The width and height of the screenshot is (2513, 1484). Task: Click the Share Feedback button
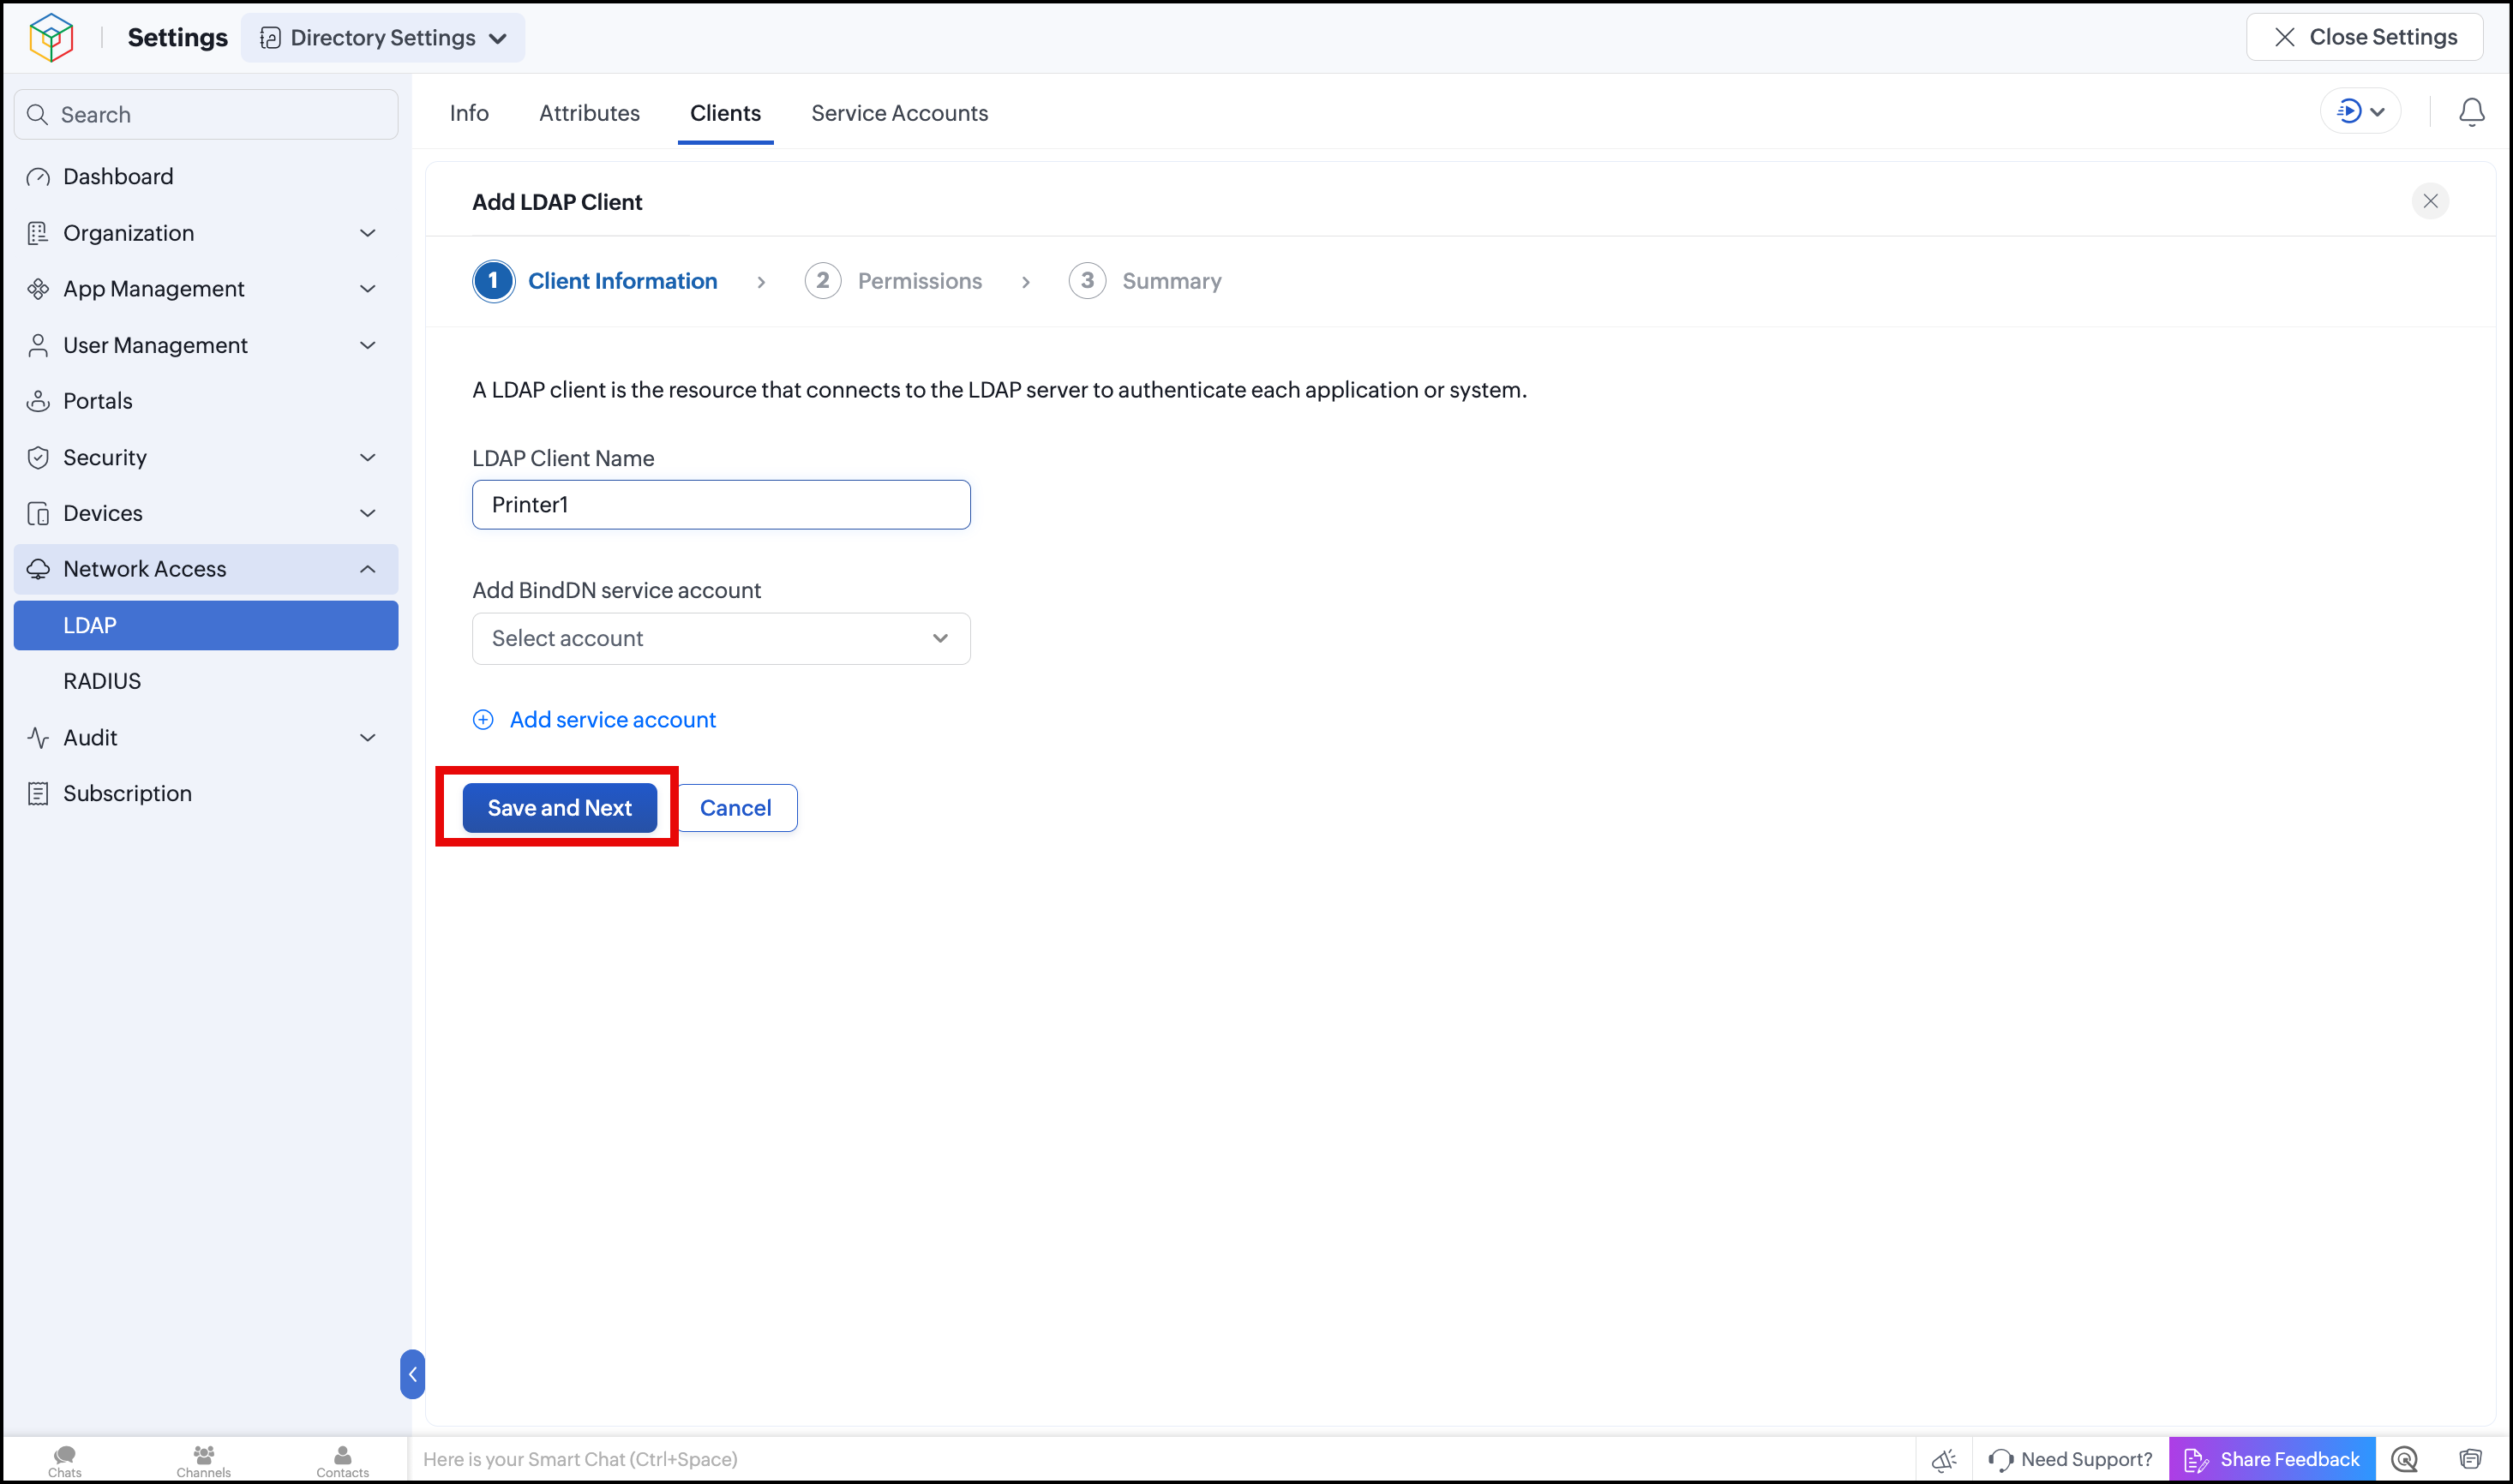2272,1460
